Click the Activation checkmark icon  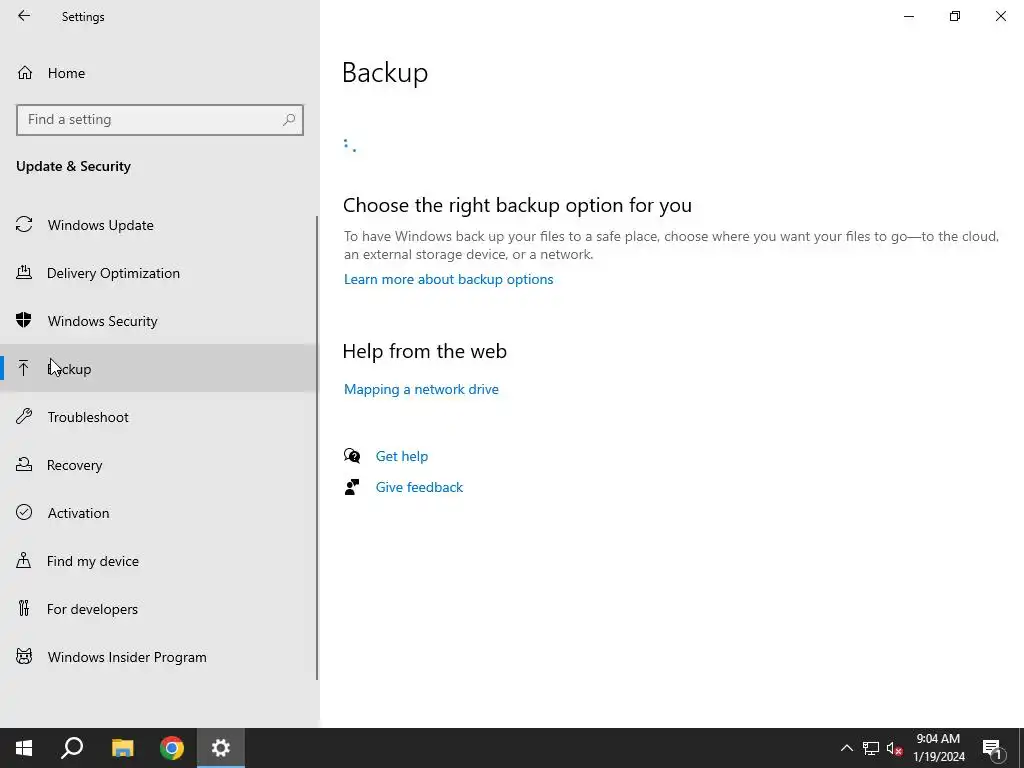tap(24, 512)
